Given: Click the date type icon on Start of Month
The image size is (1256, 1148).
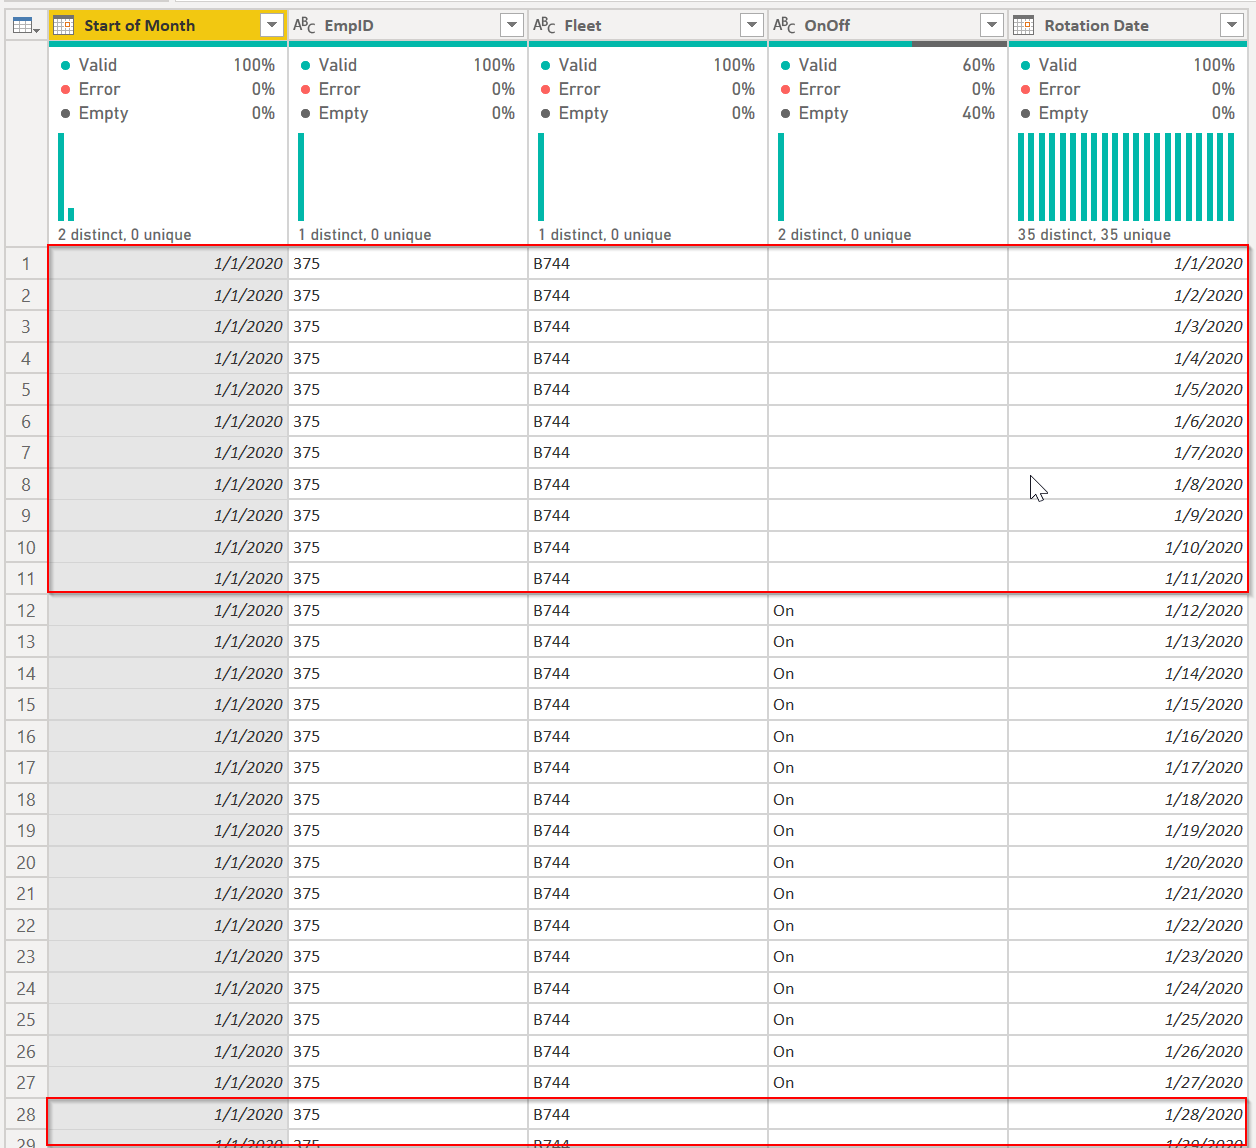Looking at the screenshot, I should tap(65, 24).
